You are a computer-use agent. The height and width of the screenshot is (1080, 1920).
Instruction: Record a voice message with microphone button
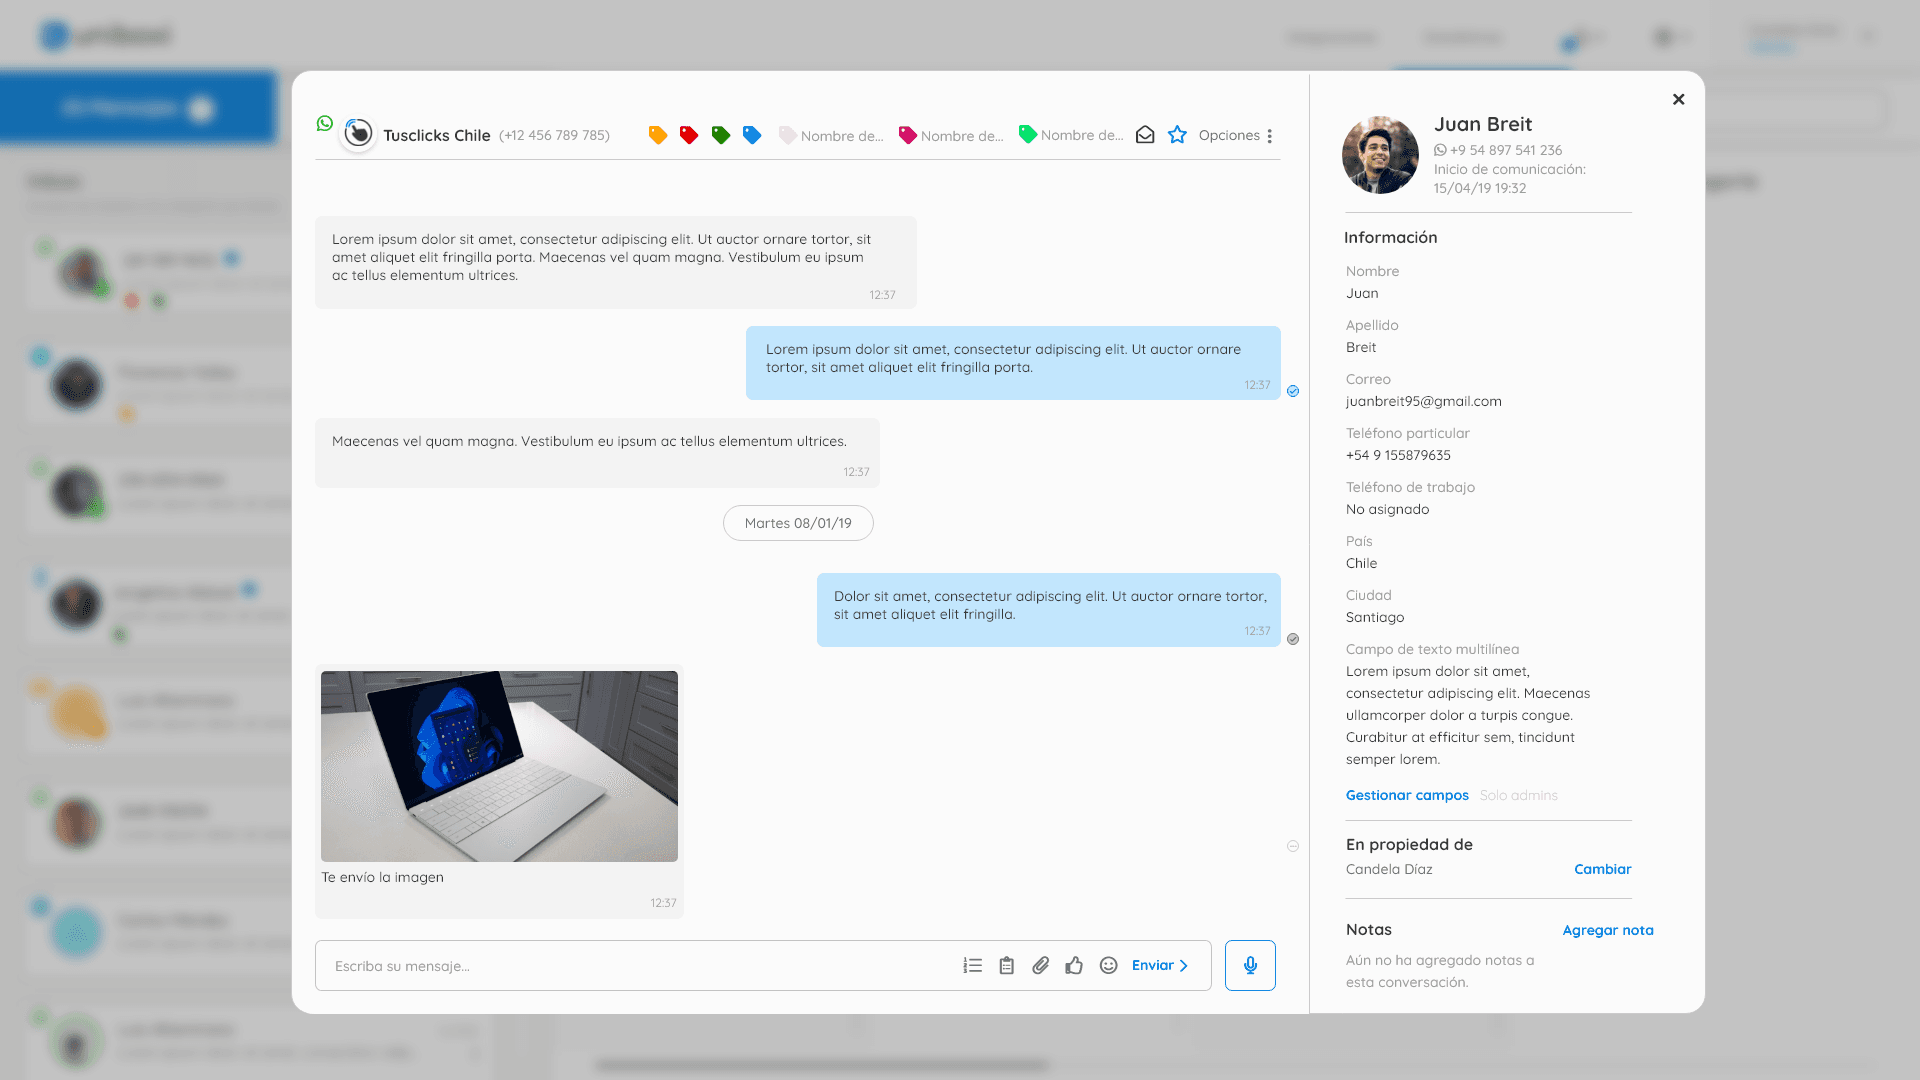click(x=1249, y=965)
